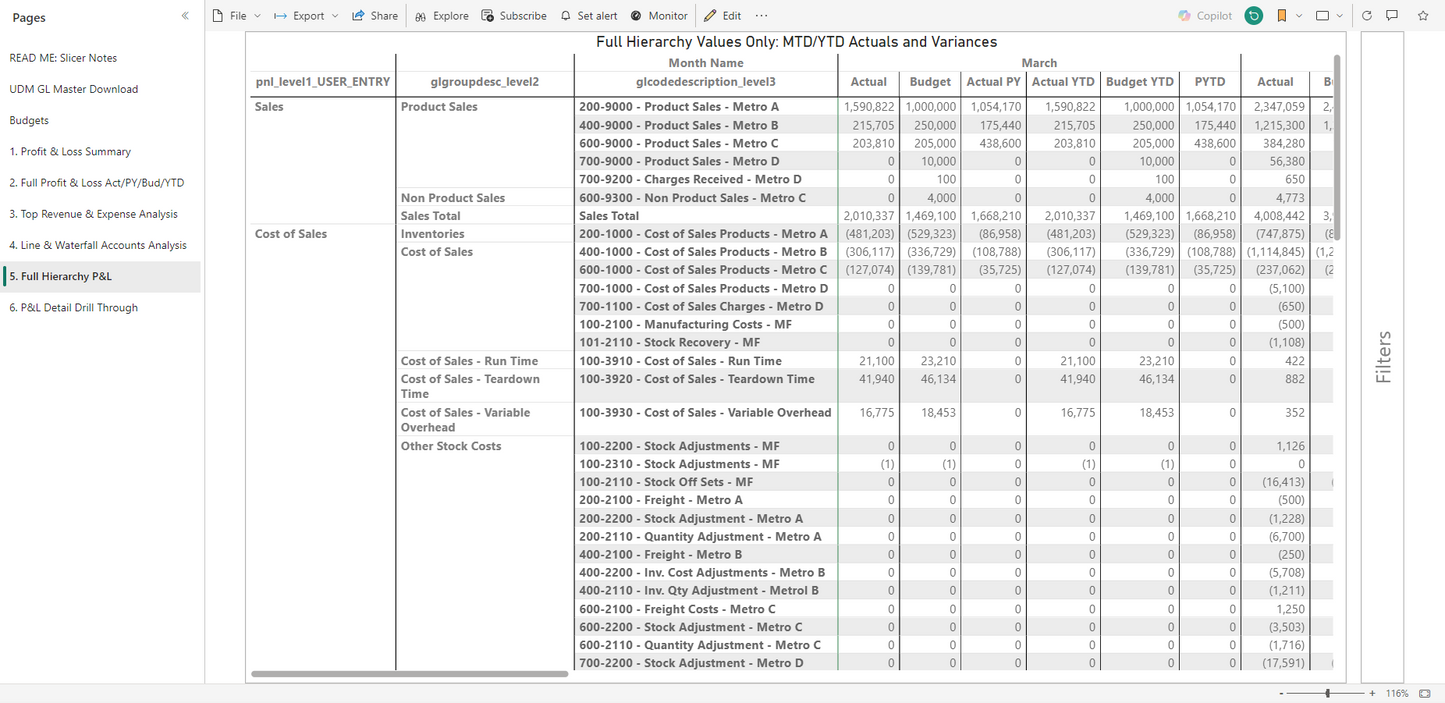
Task: Select row 700-2200 - Stock Adjustment - Metro D
Action: [x=705, y=663]
